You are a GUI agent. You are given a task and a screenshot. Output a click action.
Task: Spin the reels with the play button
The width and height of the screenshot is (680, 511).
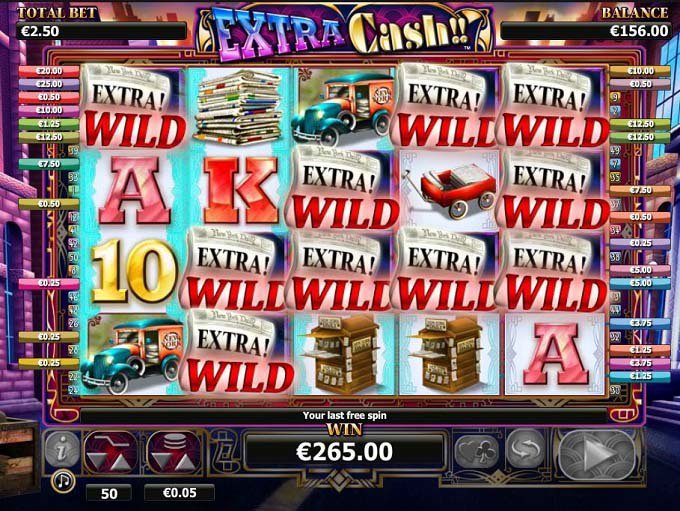[598, 454]
